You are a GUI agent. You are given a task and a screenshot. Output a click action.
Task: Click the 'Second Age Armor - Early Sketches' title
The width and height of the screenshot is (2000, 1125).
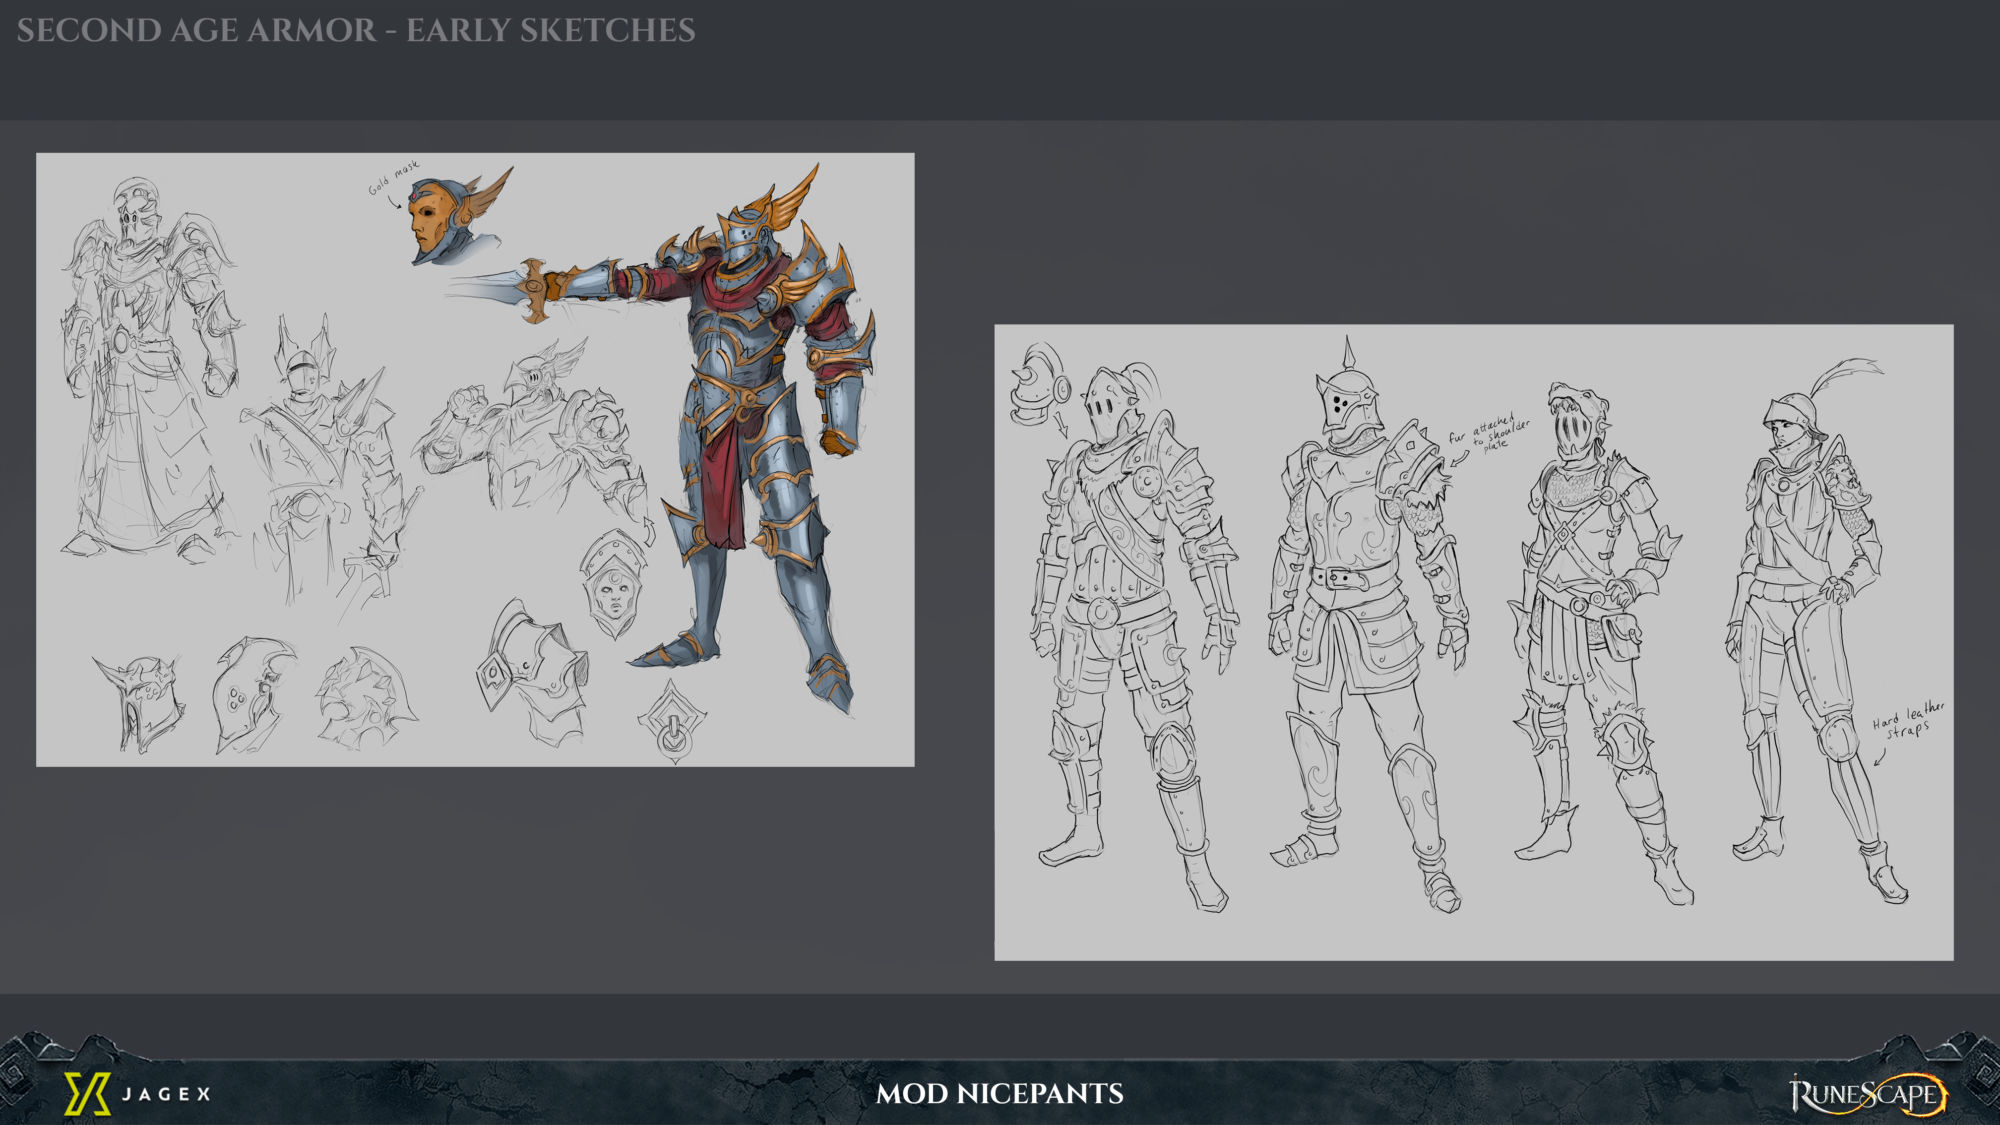(356, 30)
